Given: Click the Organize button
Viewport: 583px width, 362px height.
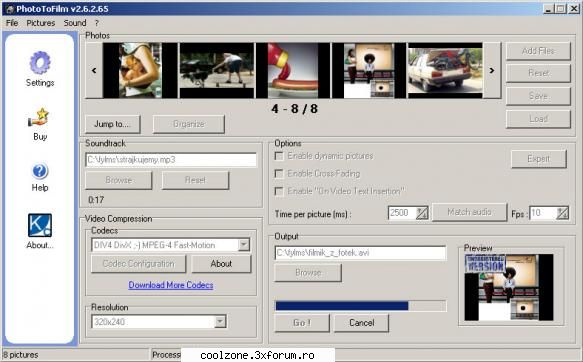Looking at the screenshot, I should [x=189, y=124].
